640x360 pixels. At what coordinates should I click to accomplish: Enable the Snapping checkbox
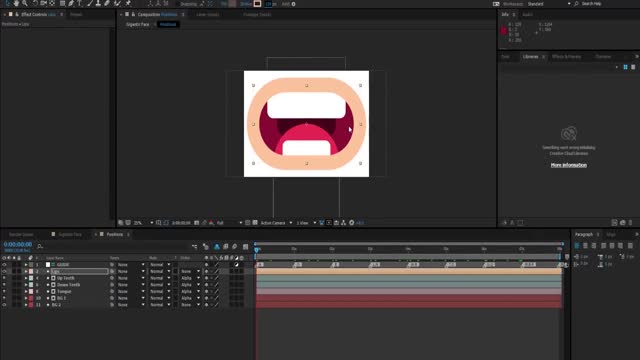pos(178,4)
